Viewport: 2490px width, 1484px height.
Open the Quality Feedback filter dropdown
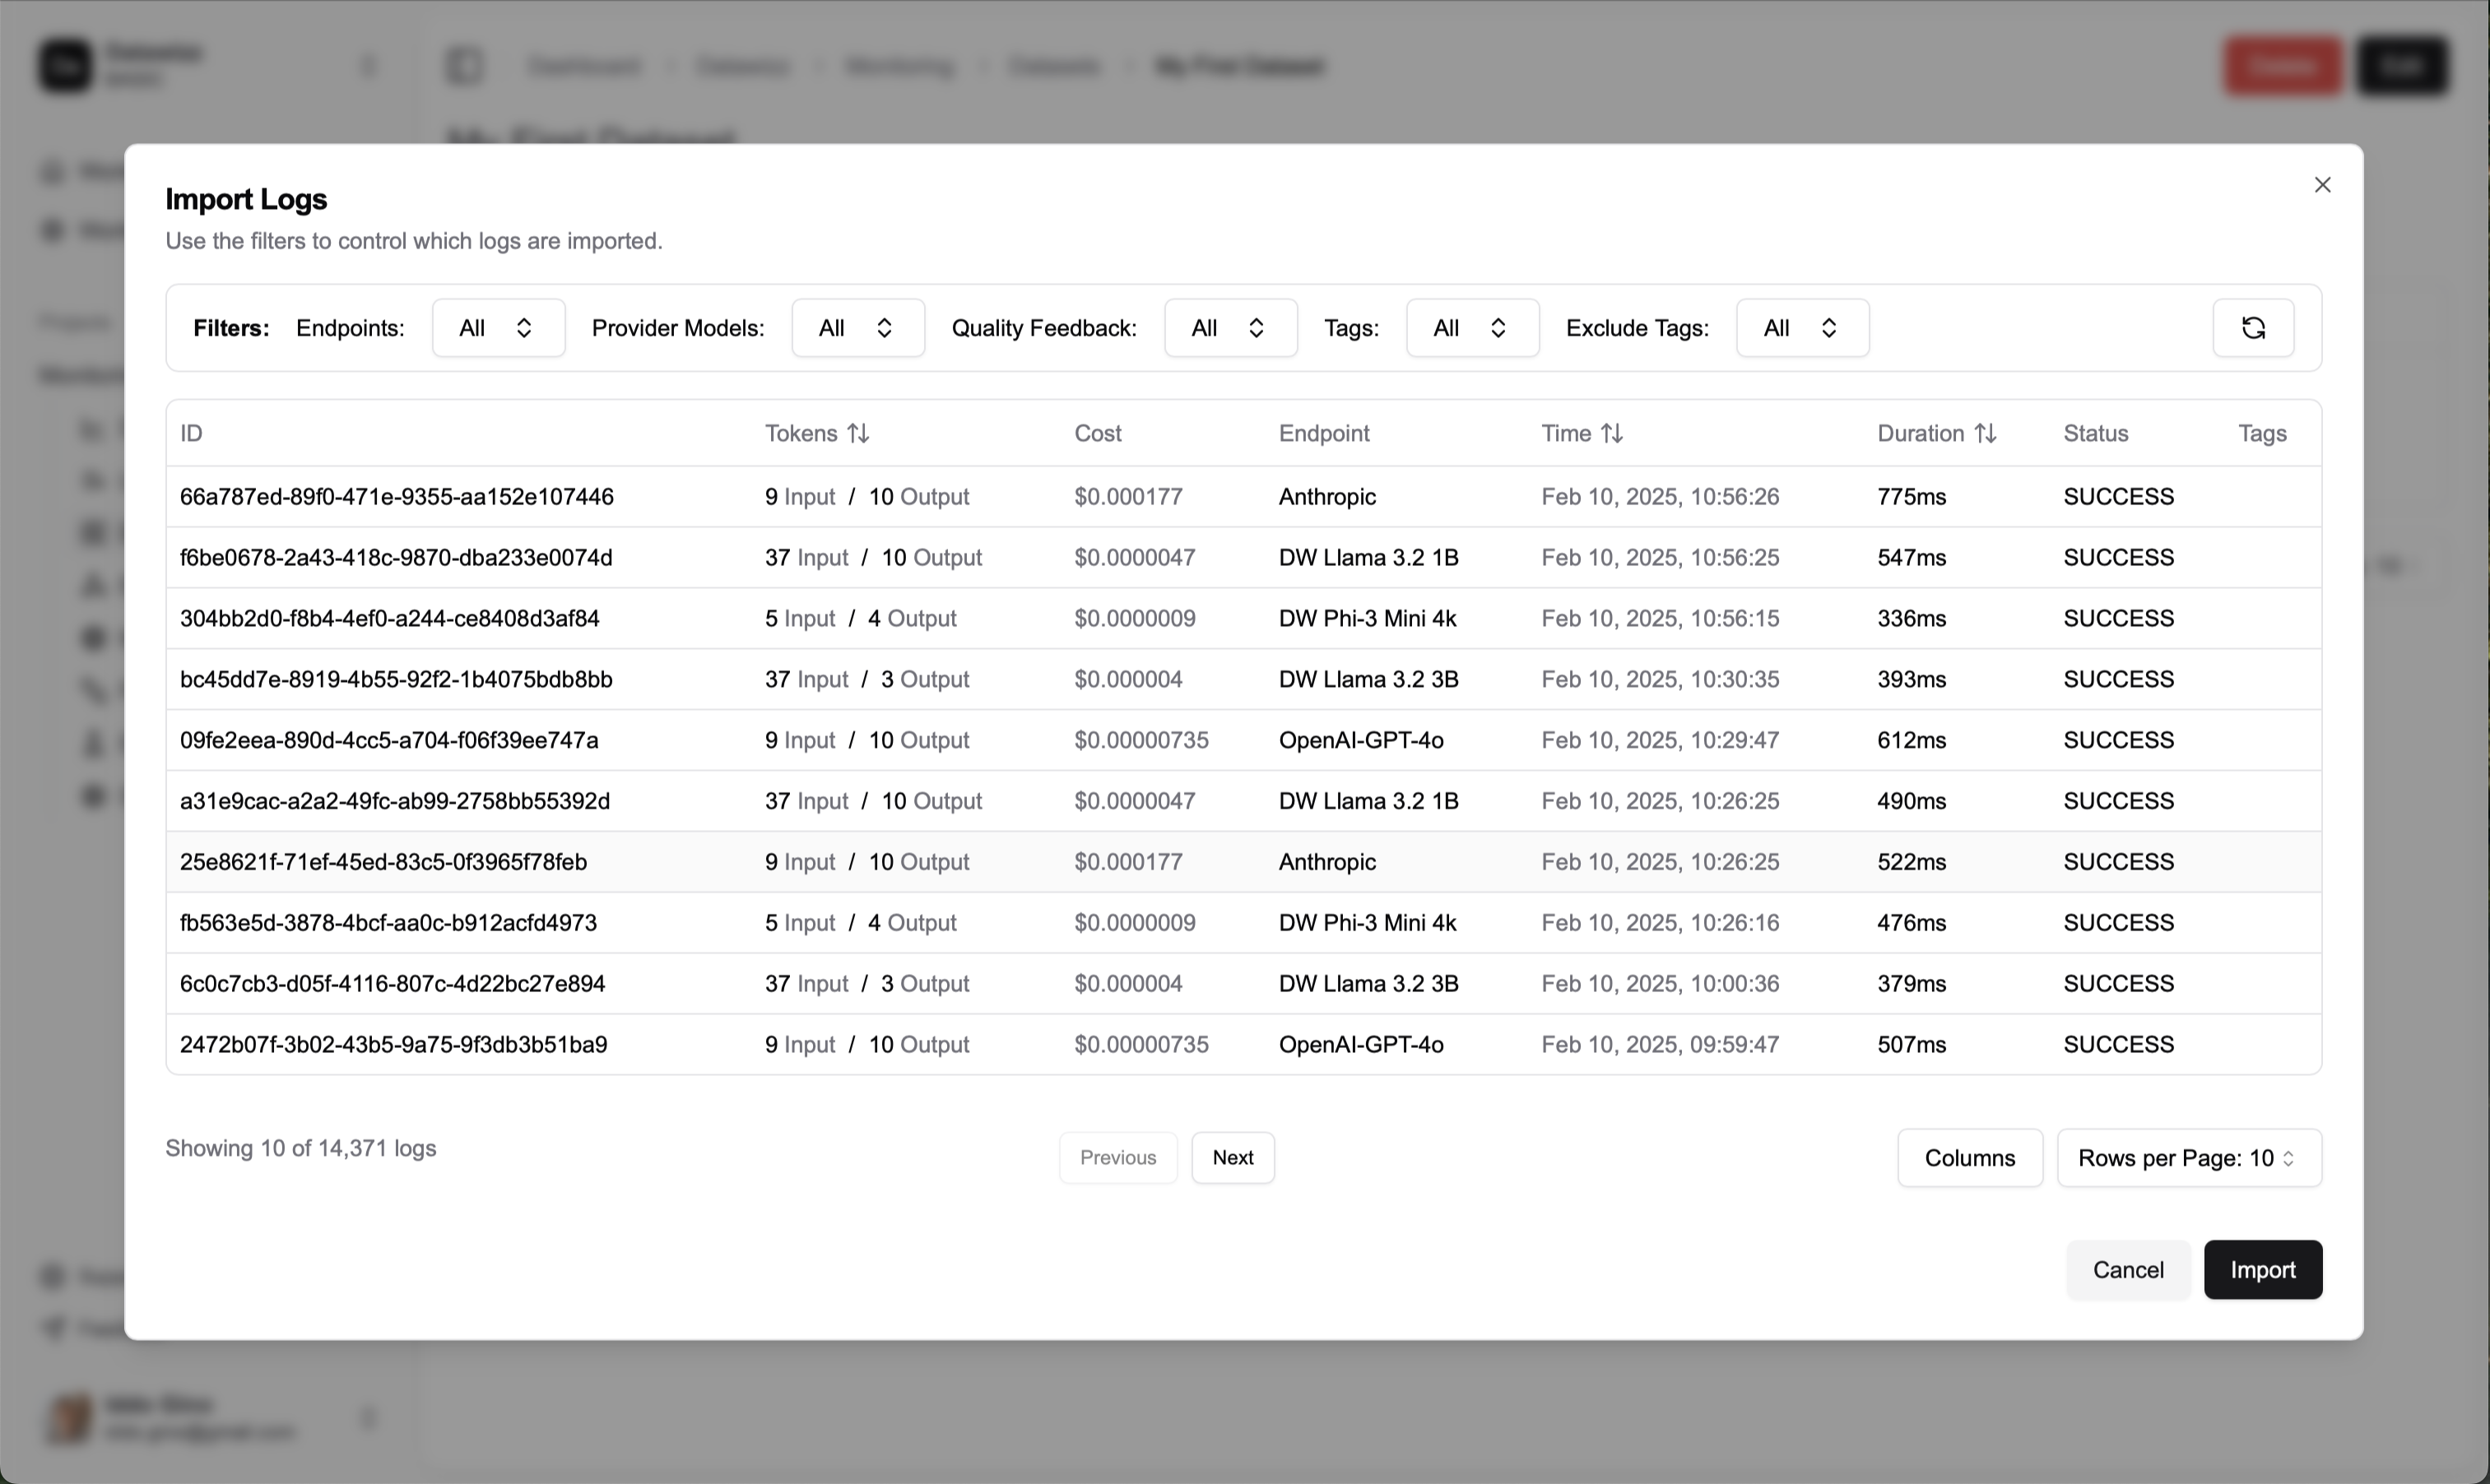click(x=1229, y=328)
